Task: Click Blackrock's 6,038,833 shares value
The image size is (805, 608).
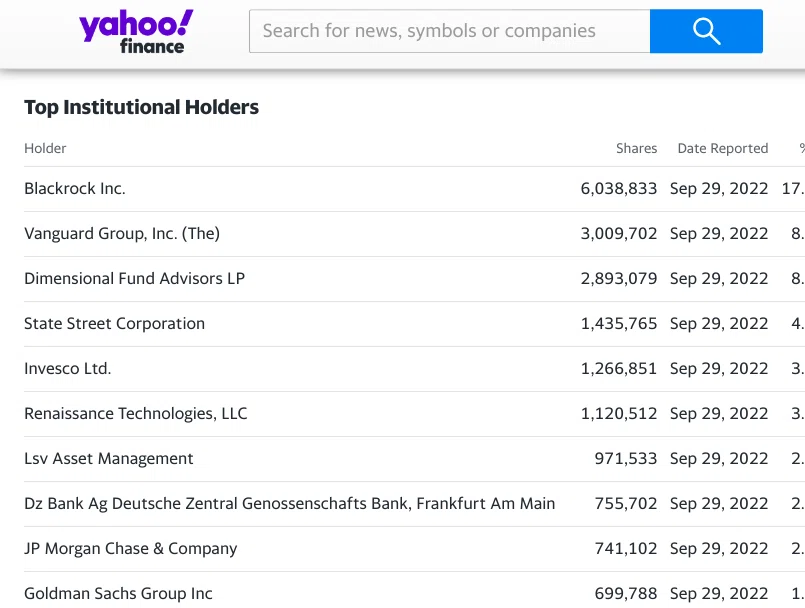Action: [619, 188]
